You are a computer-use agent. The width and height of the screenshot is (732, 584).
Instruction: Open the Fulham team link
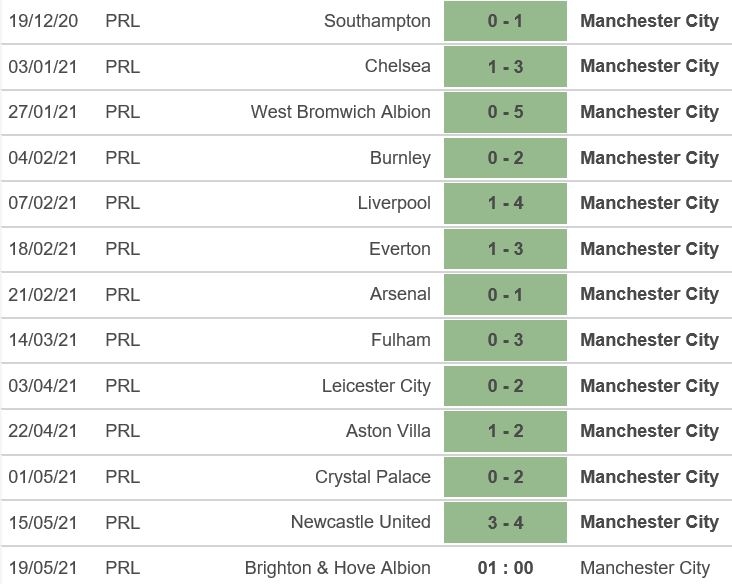401,340
